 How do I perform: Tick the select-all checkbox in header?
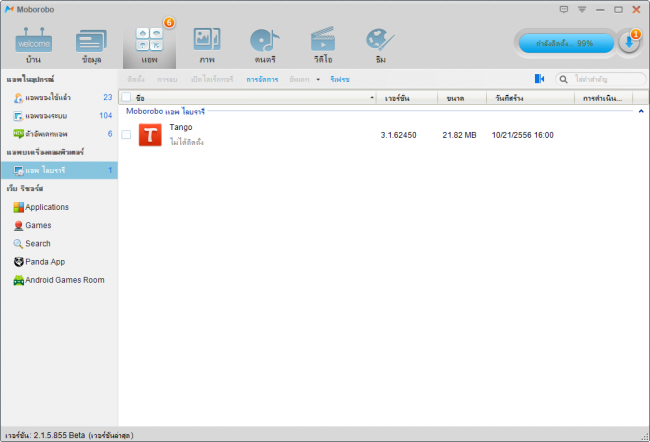tap(126, 97)
